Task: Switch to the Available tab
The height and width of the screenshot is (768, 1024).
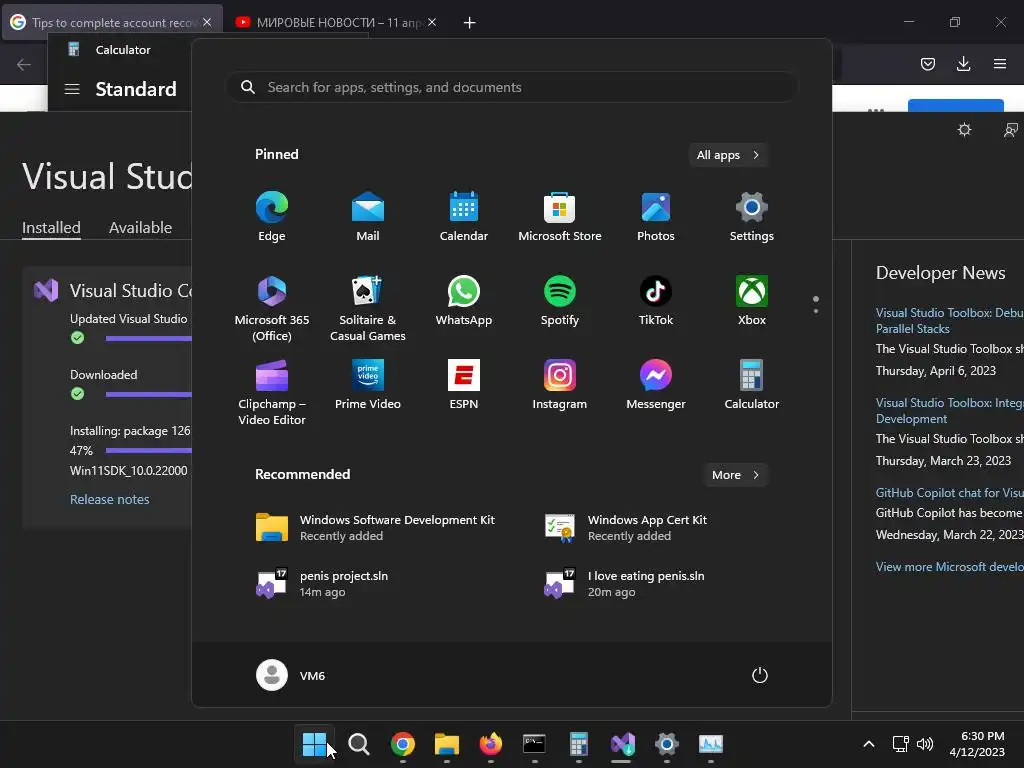Action: click(x=140, y=227)
